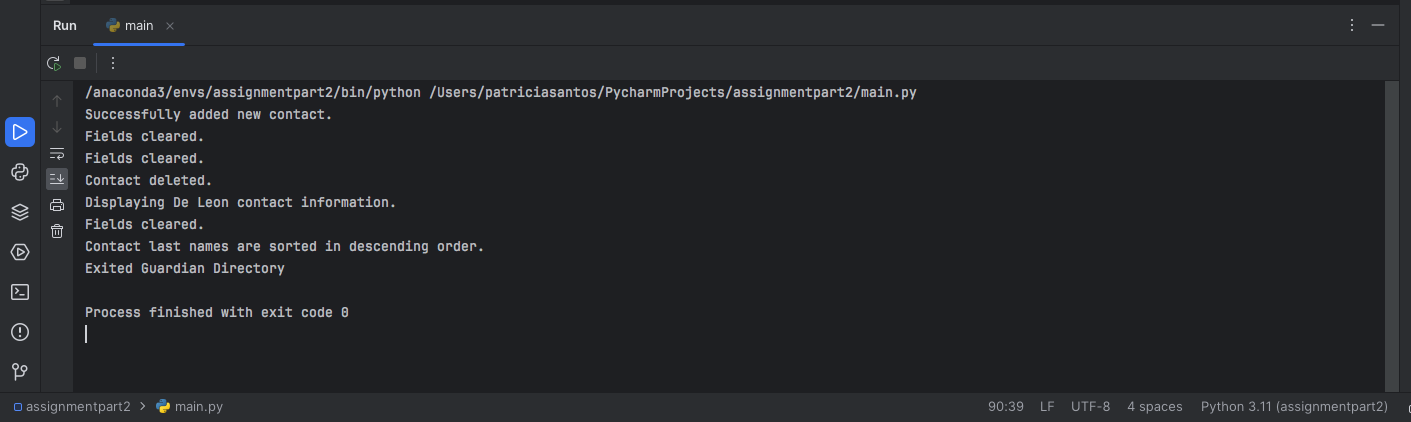The height and width of the screenshot is (422, 1411).
Task: Select 'Exited Guardian Directory' output line
Action: click(x=185, y=268)
